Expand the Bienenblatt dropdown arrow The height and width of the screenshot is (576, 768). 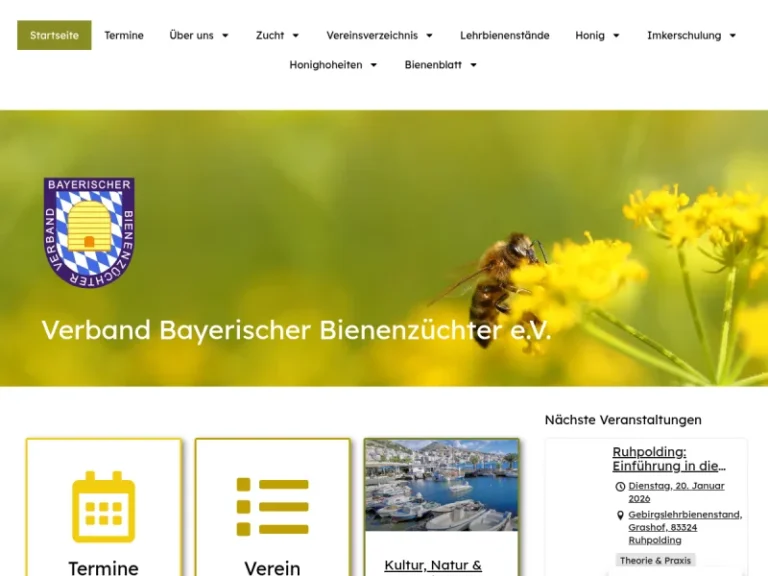(474, 65)
